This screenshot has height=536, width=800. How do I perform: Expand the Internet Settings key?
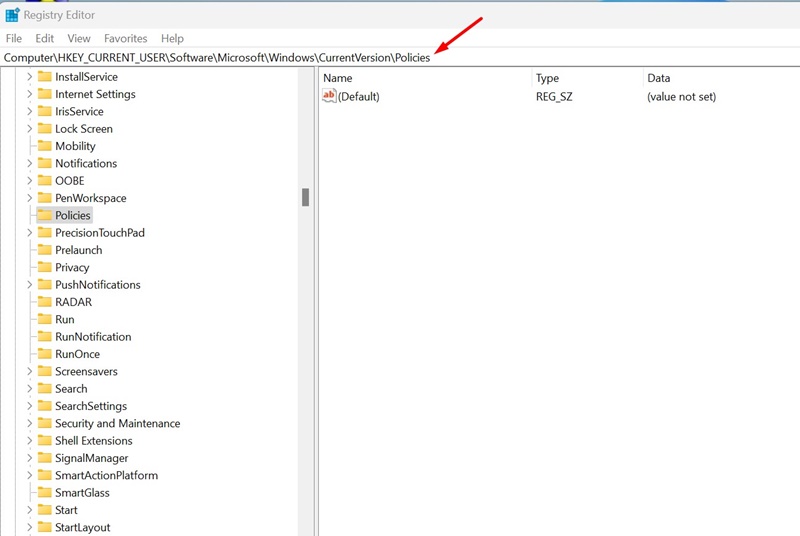pyautogui.click(x=29, y=94)
